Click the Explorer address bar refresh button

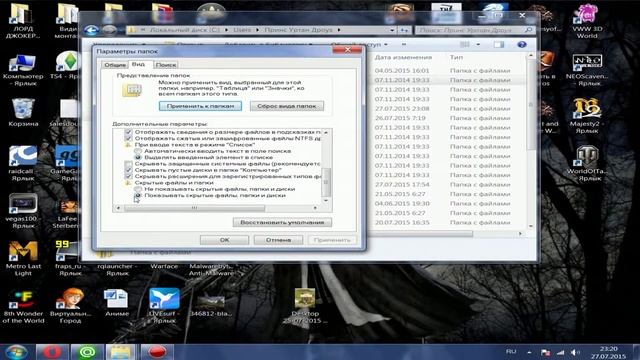tap(404, 30)
